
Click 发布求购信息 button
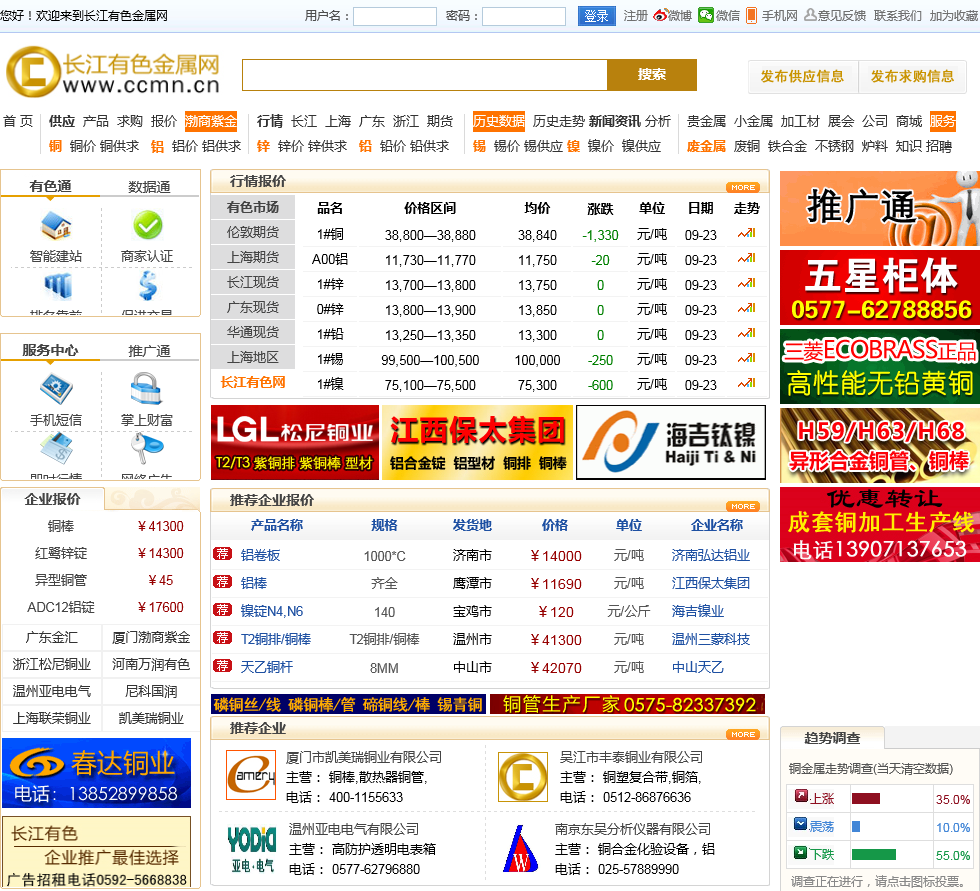click(912, 77)
